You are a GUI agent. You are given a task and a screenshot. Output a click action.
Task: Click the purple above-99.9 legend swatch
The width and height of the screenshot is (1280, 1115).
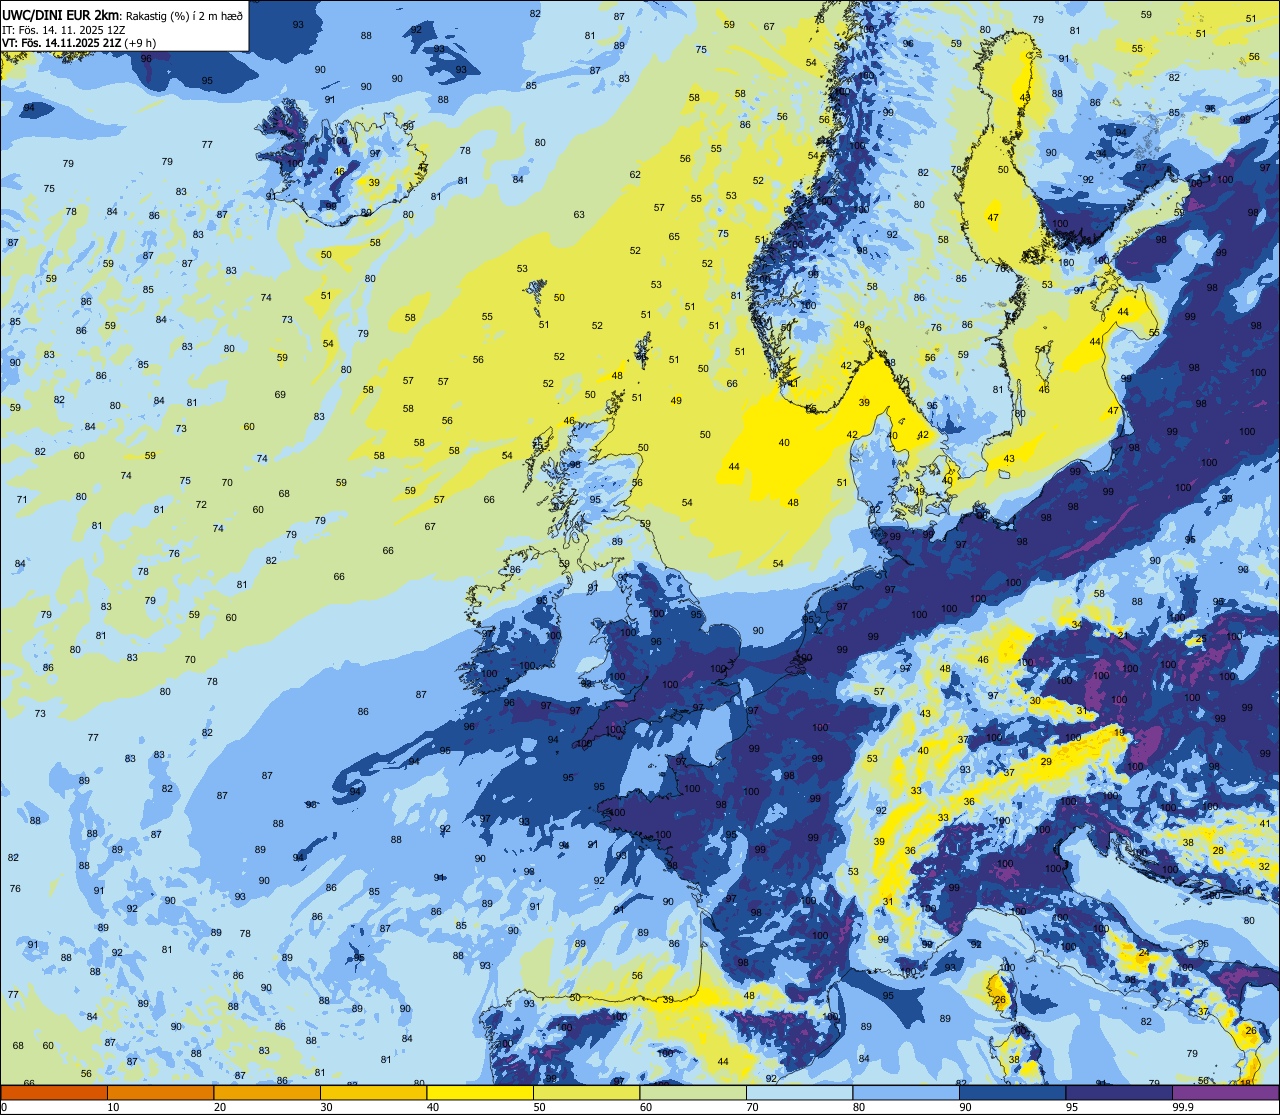(1225, 1092)
